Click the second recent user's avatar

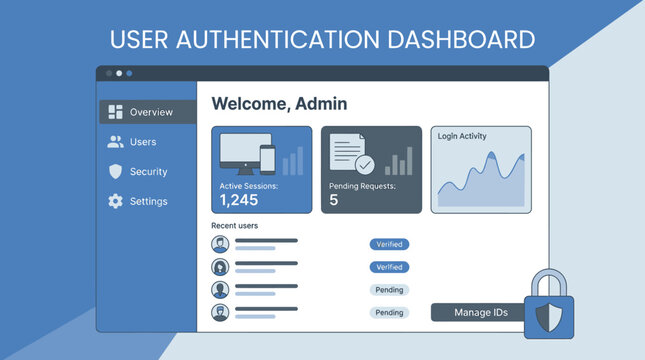220,267
